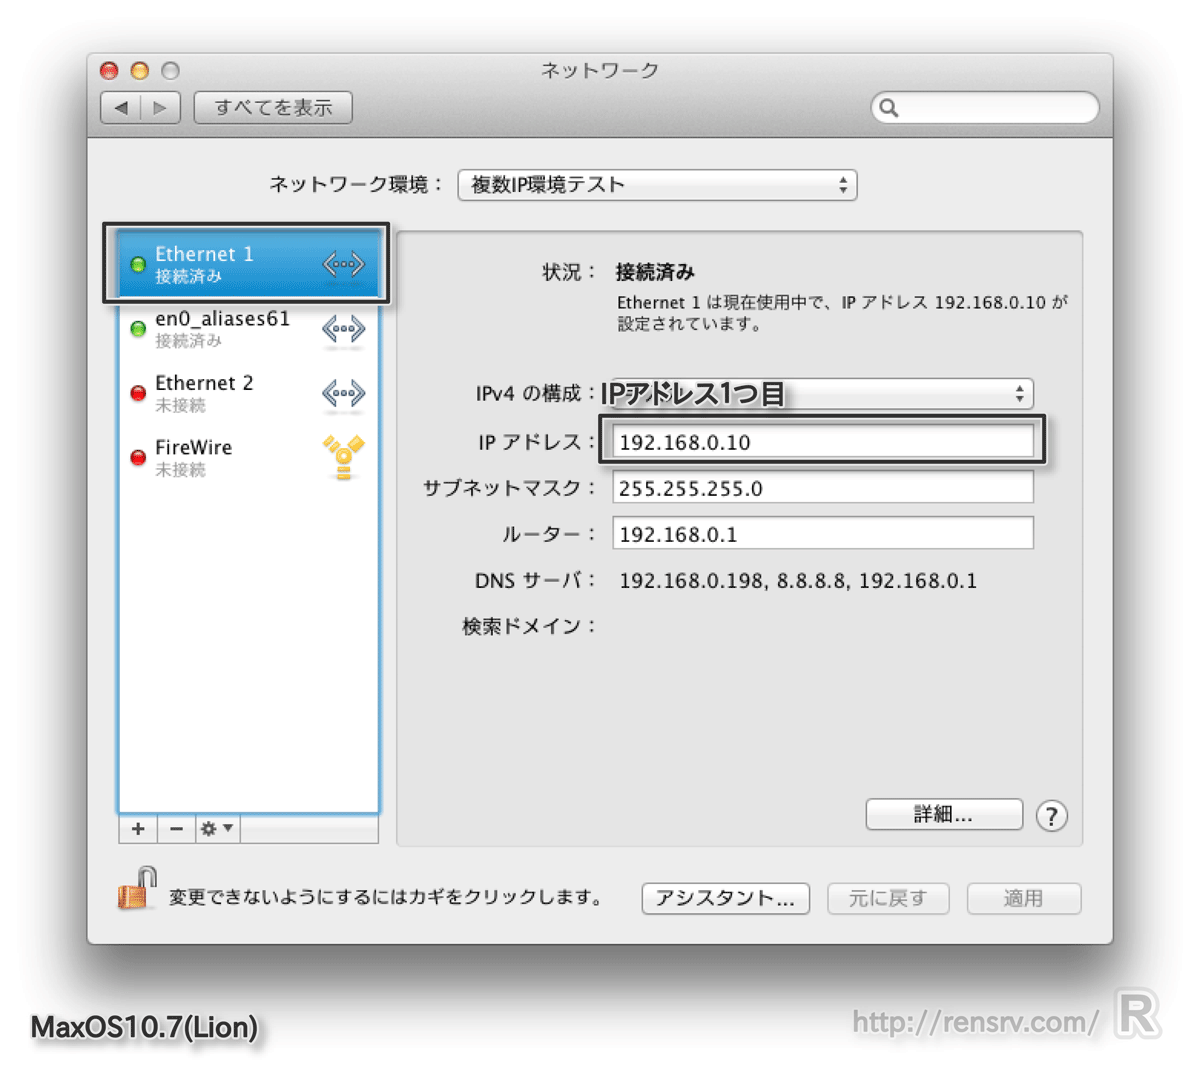
Task: Open the gear action menu
Action: pyautogui.click(x=216, y=828)
